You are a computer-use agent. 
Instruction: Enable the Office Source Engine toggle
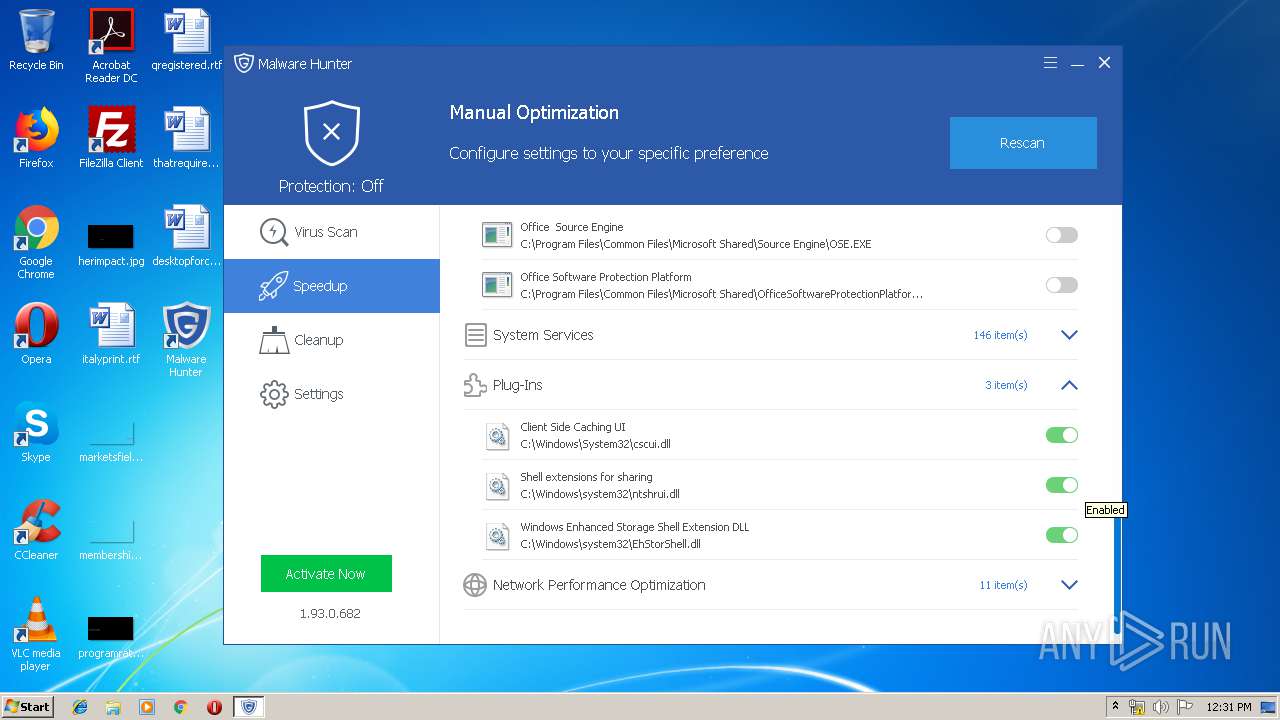(x=1062, y=235)
